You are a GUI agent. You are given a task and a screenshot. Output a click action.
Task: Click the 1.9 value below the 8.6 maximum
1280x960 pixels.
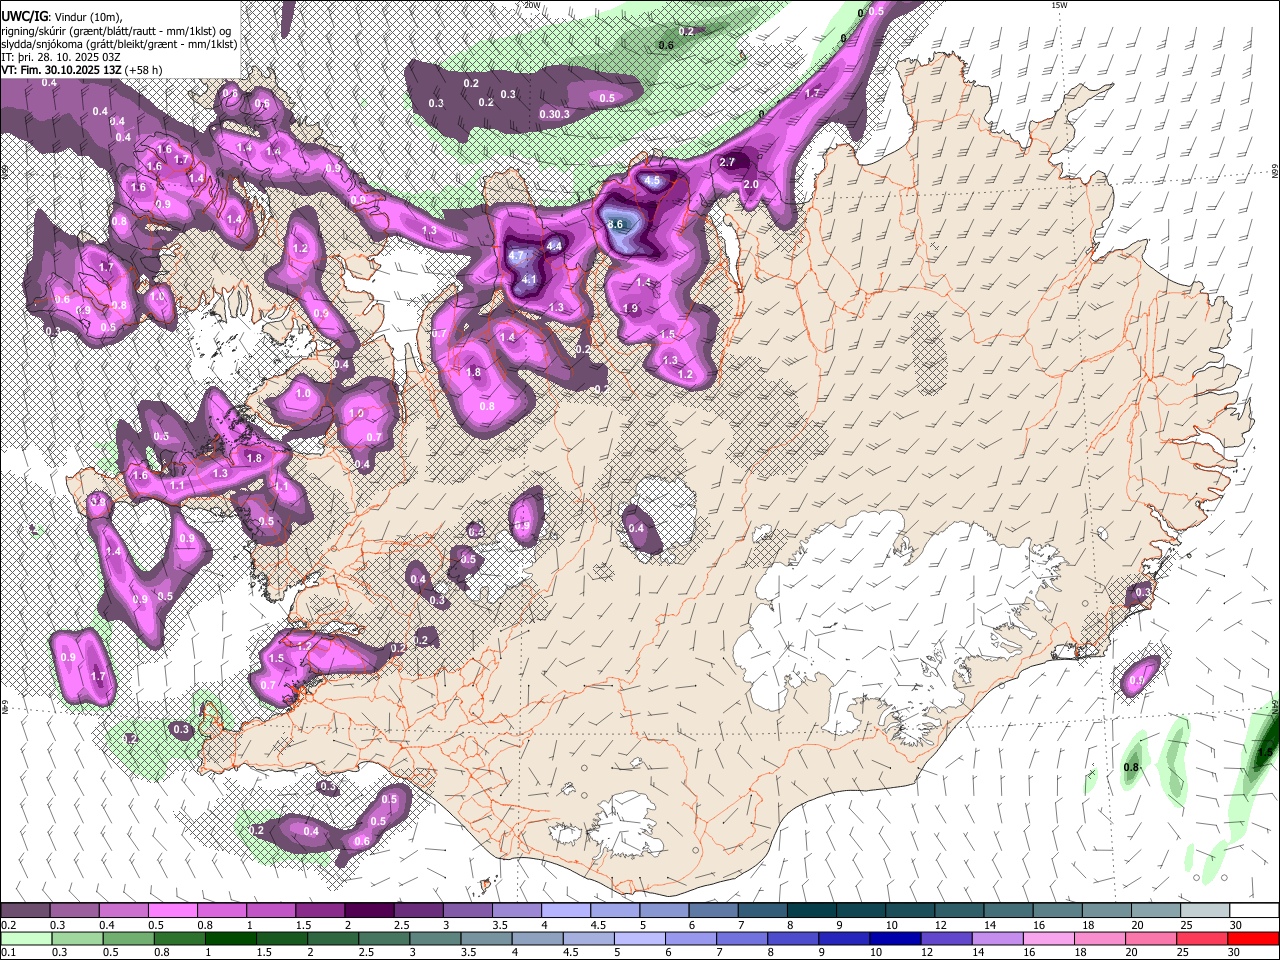pos(631,309)
